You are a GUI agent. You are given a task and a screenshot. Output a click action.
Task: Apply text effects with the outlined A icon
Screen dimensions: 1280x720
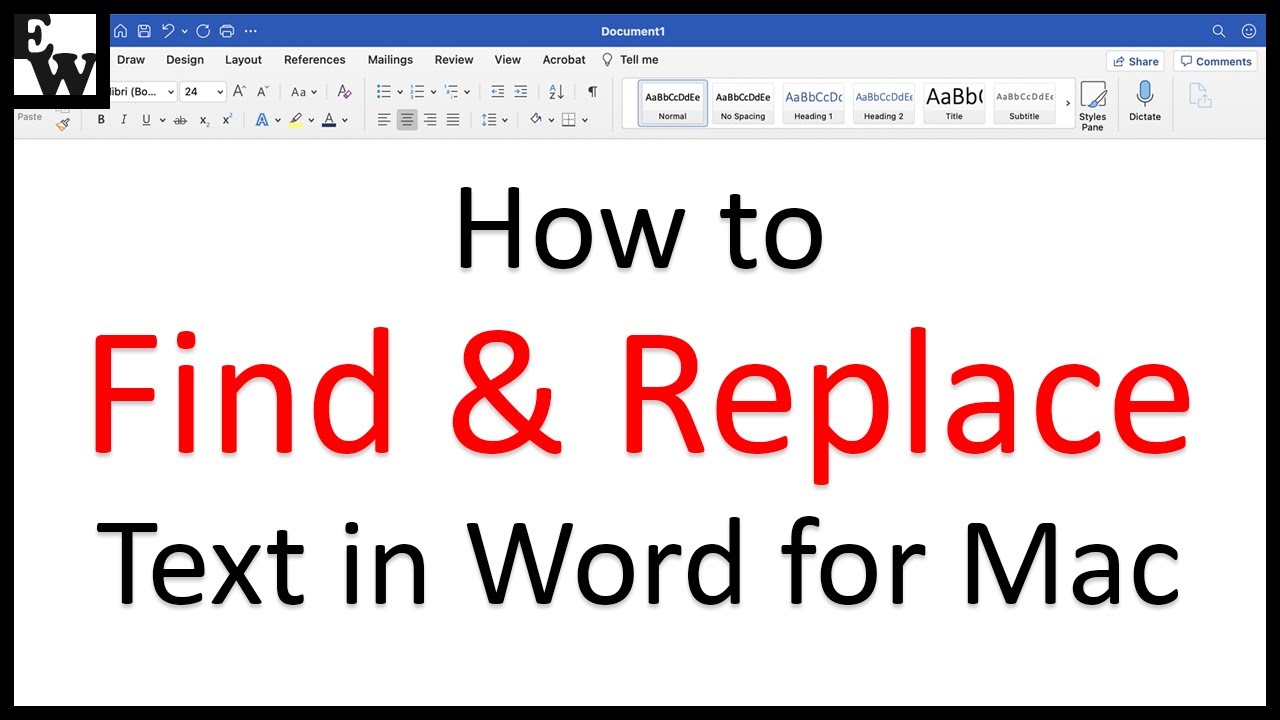click(x=261, y=120)
